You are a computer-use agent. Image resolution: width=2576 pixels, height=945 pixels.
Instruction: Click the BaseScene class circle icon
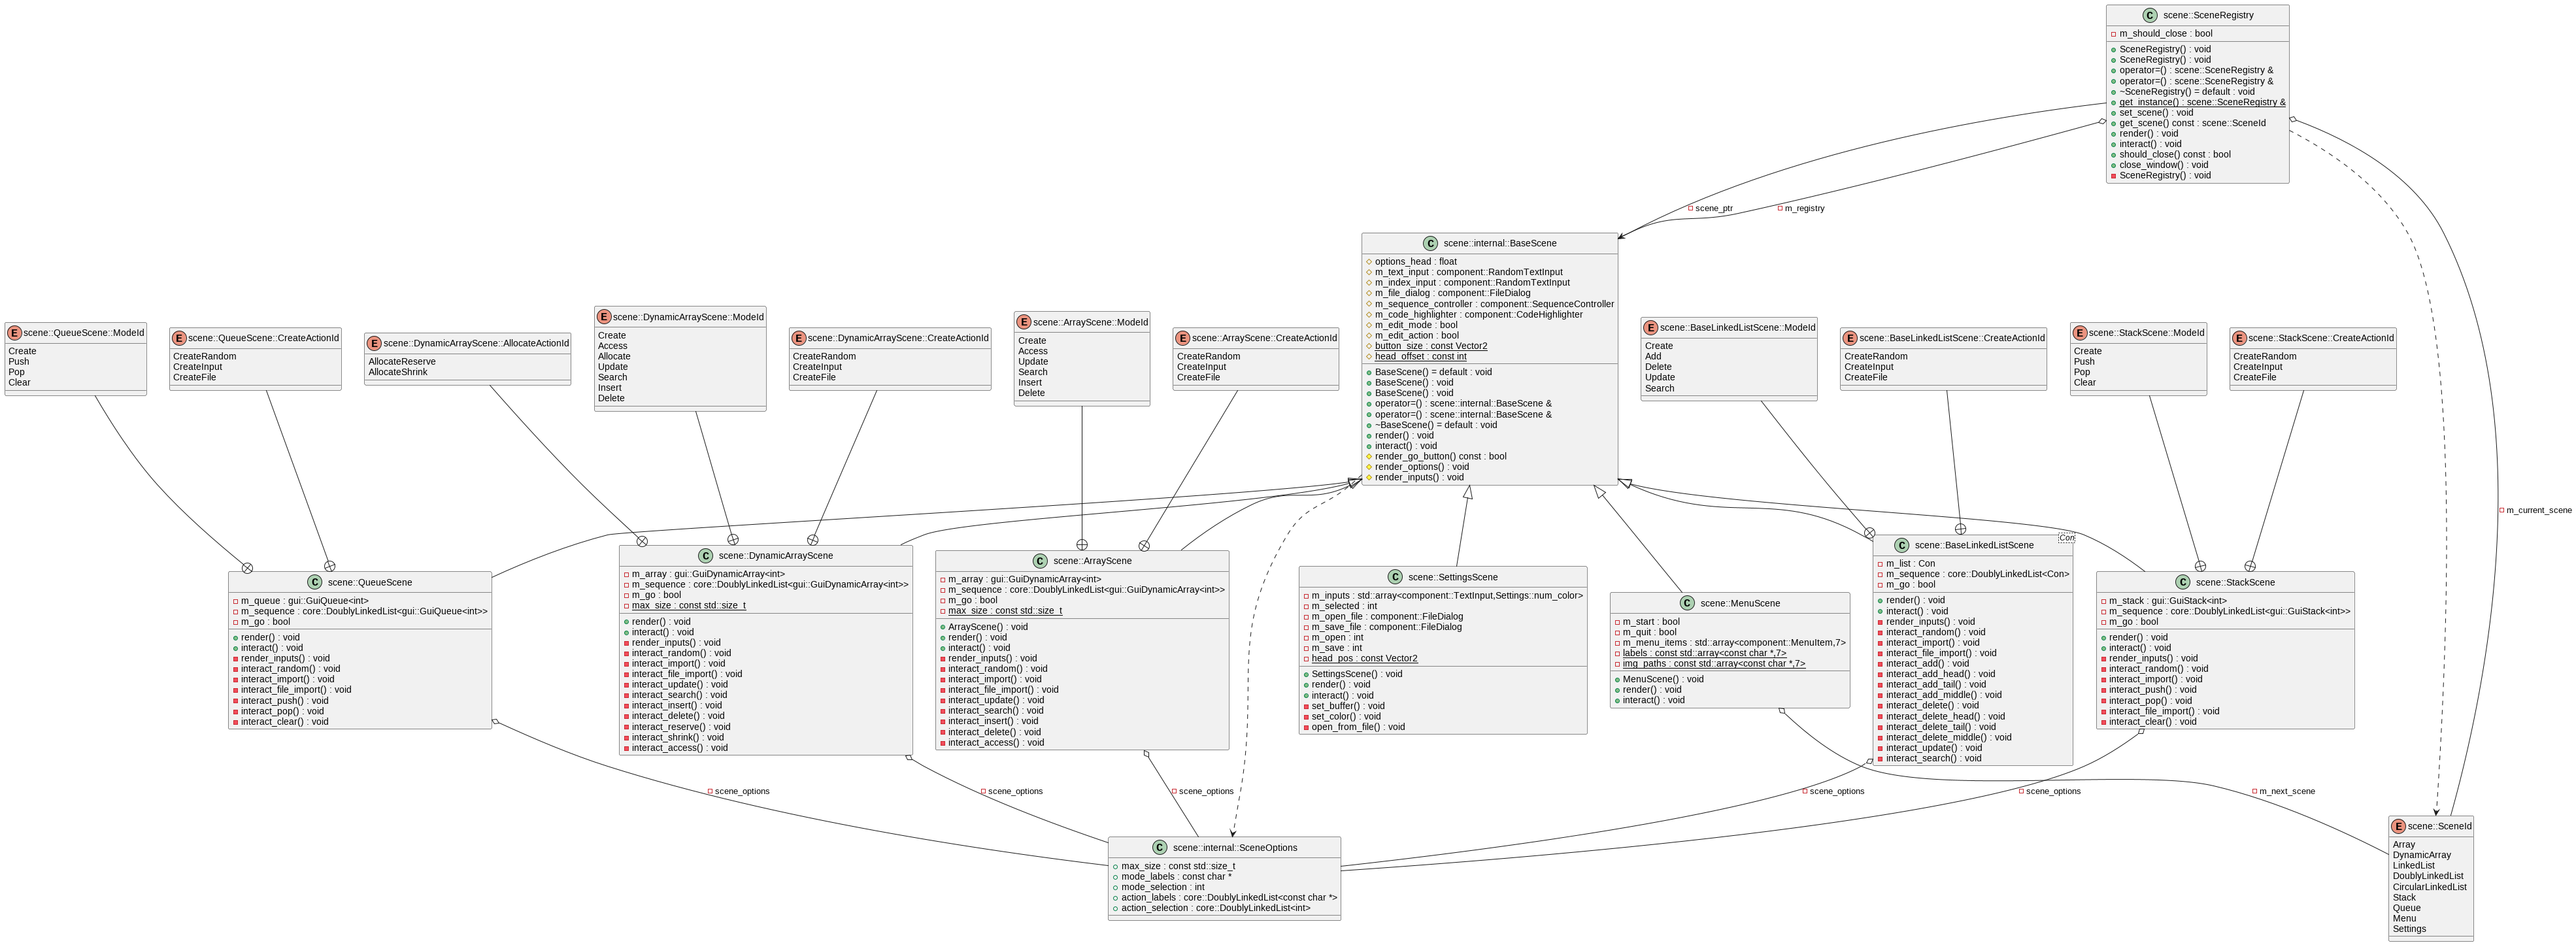coord(1430,244)
